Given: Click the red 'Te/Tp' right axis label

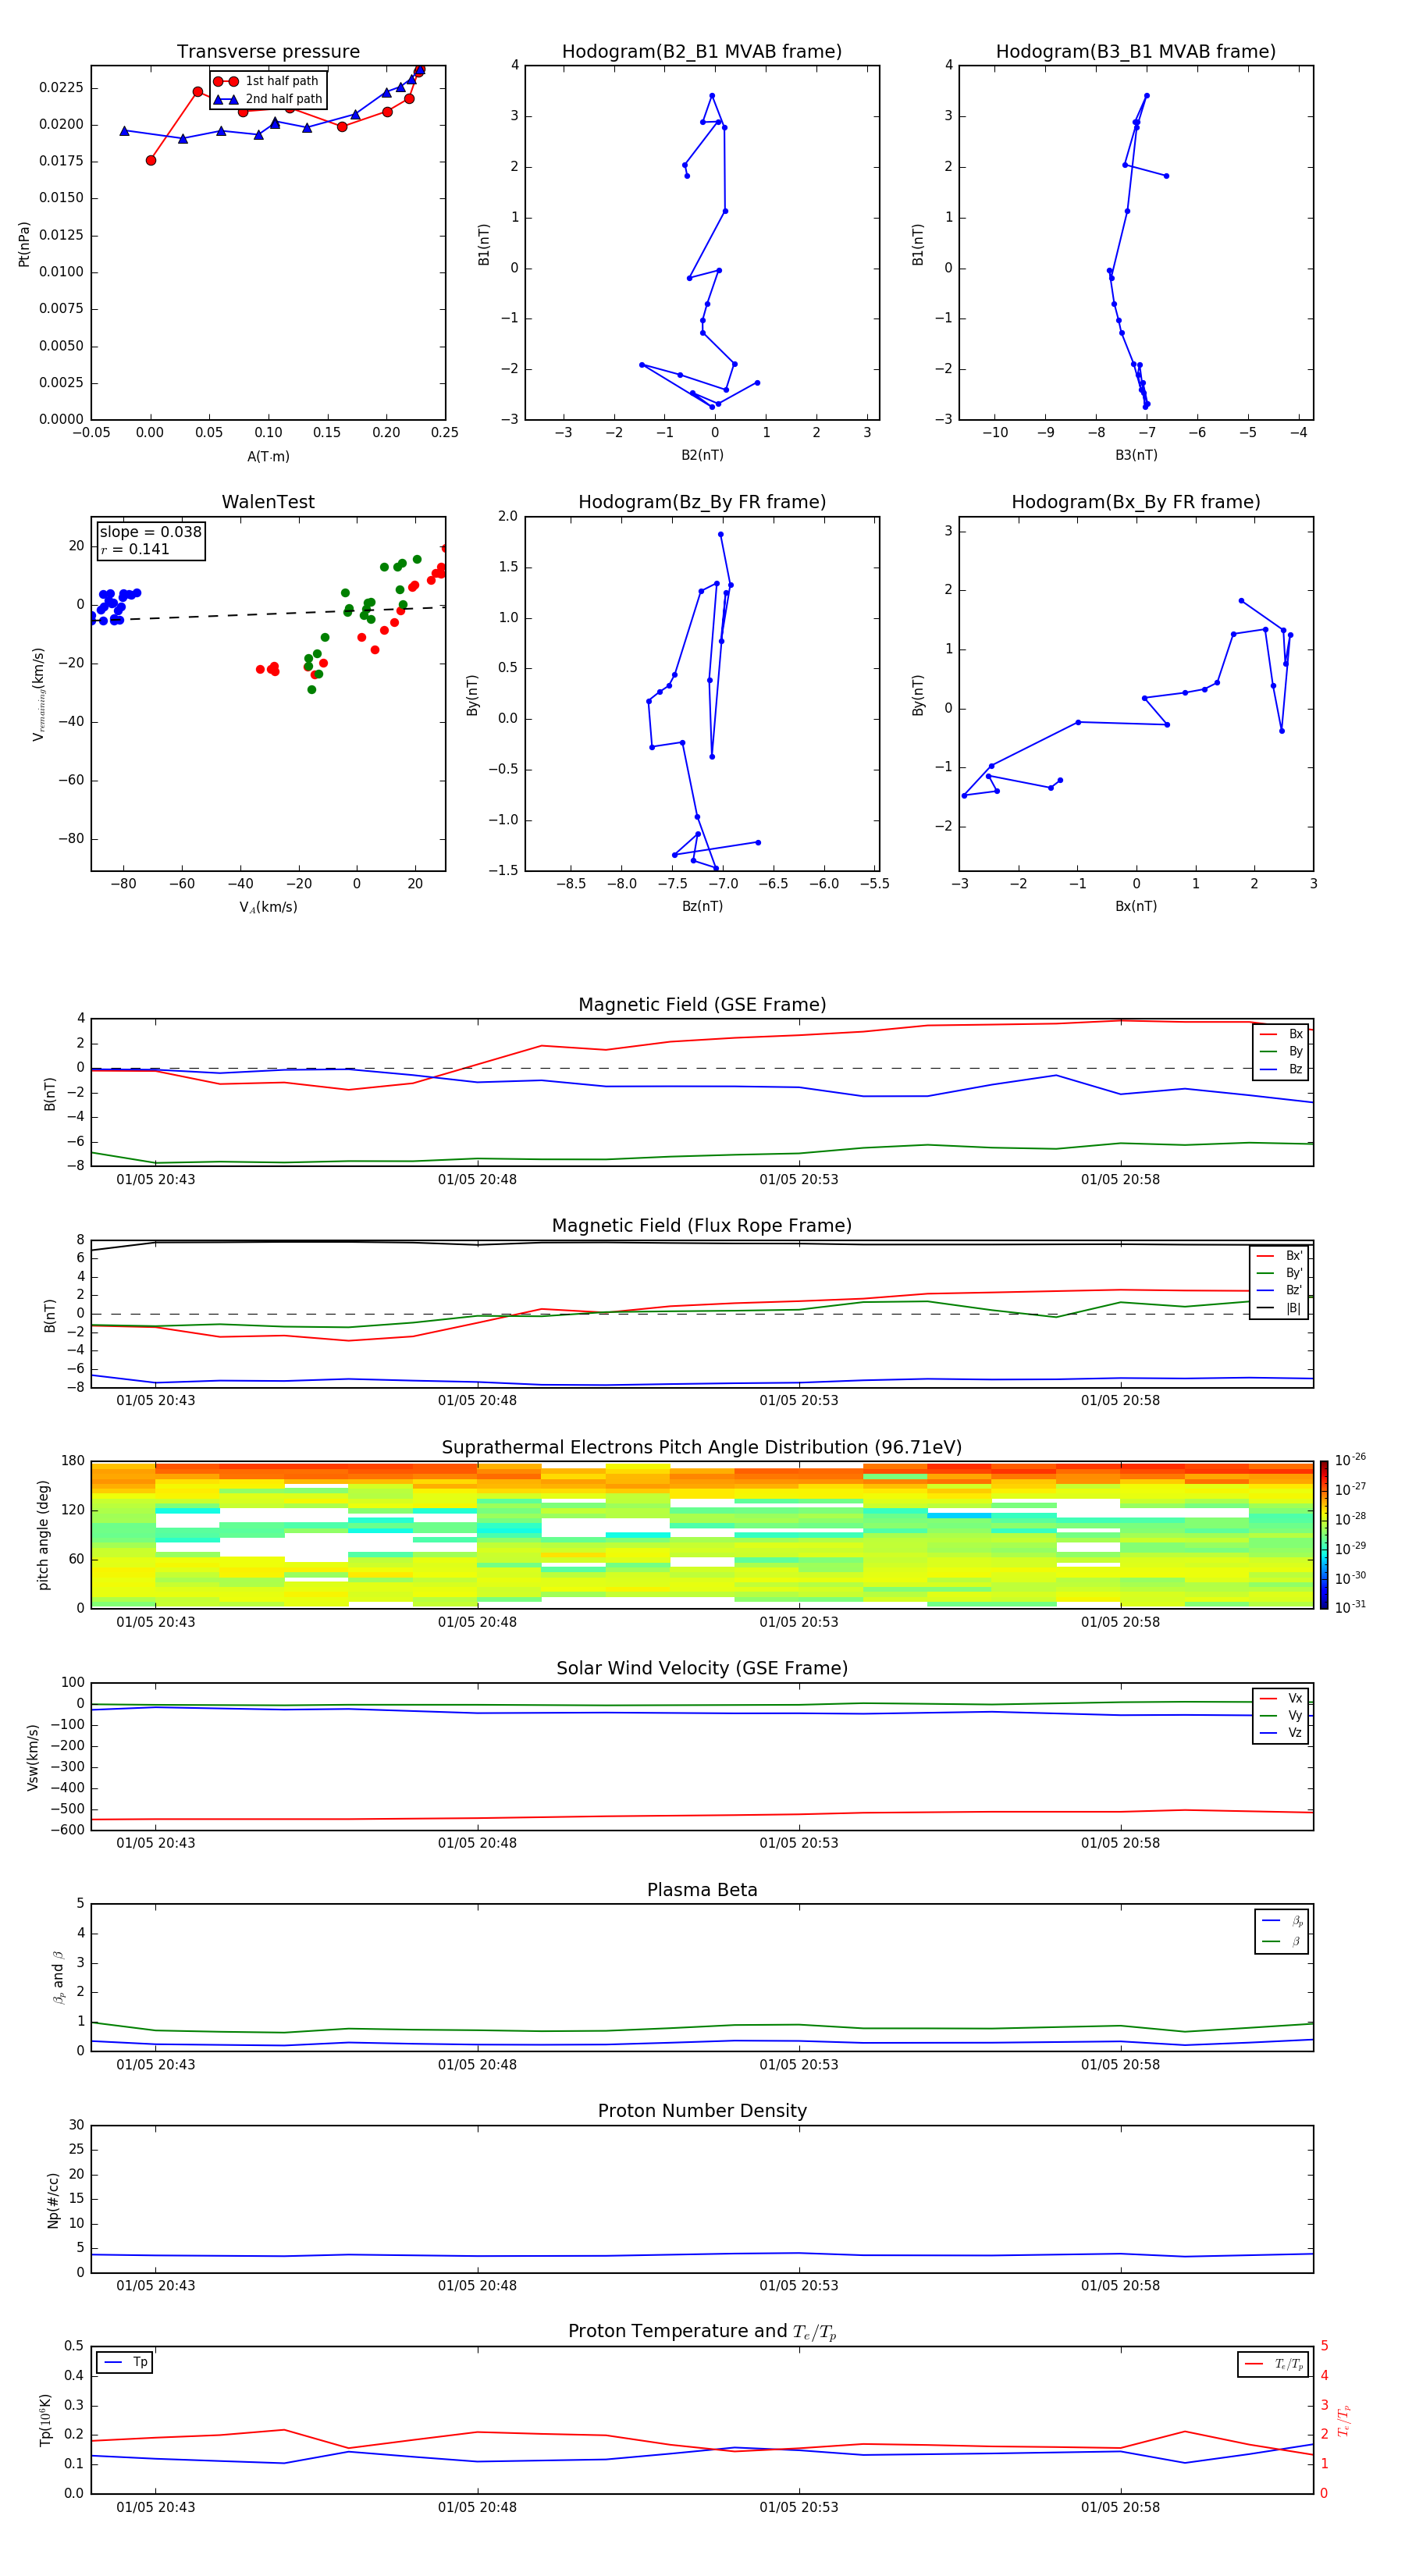Looking at the screenshot, I should (x=1343, y=2420).
